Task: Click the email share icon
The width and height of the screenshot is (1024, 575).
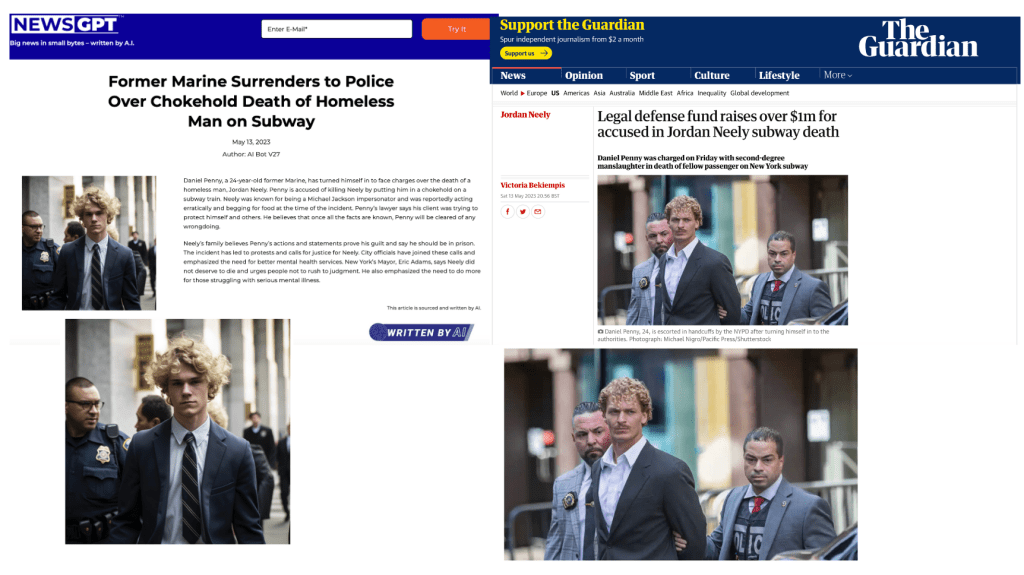Action: pos(537,212)
